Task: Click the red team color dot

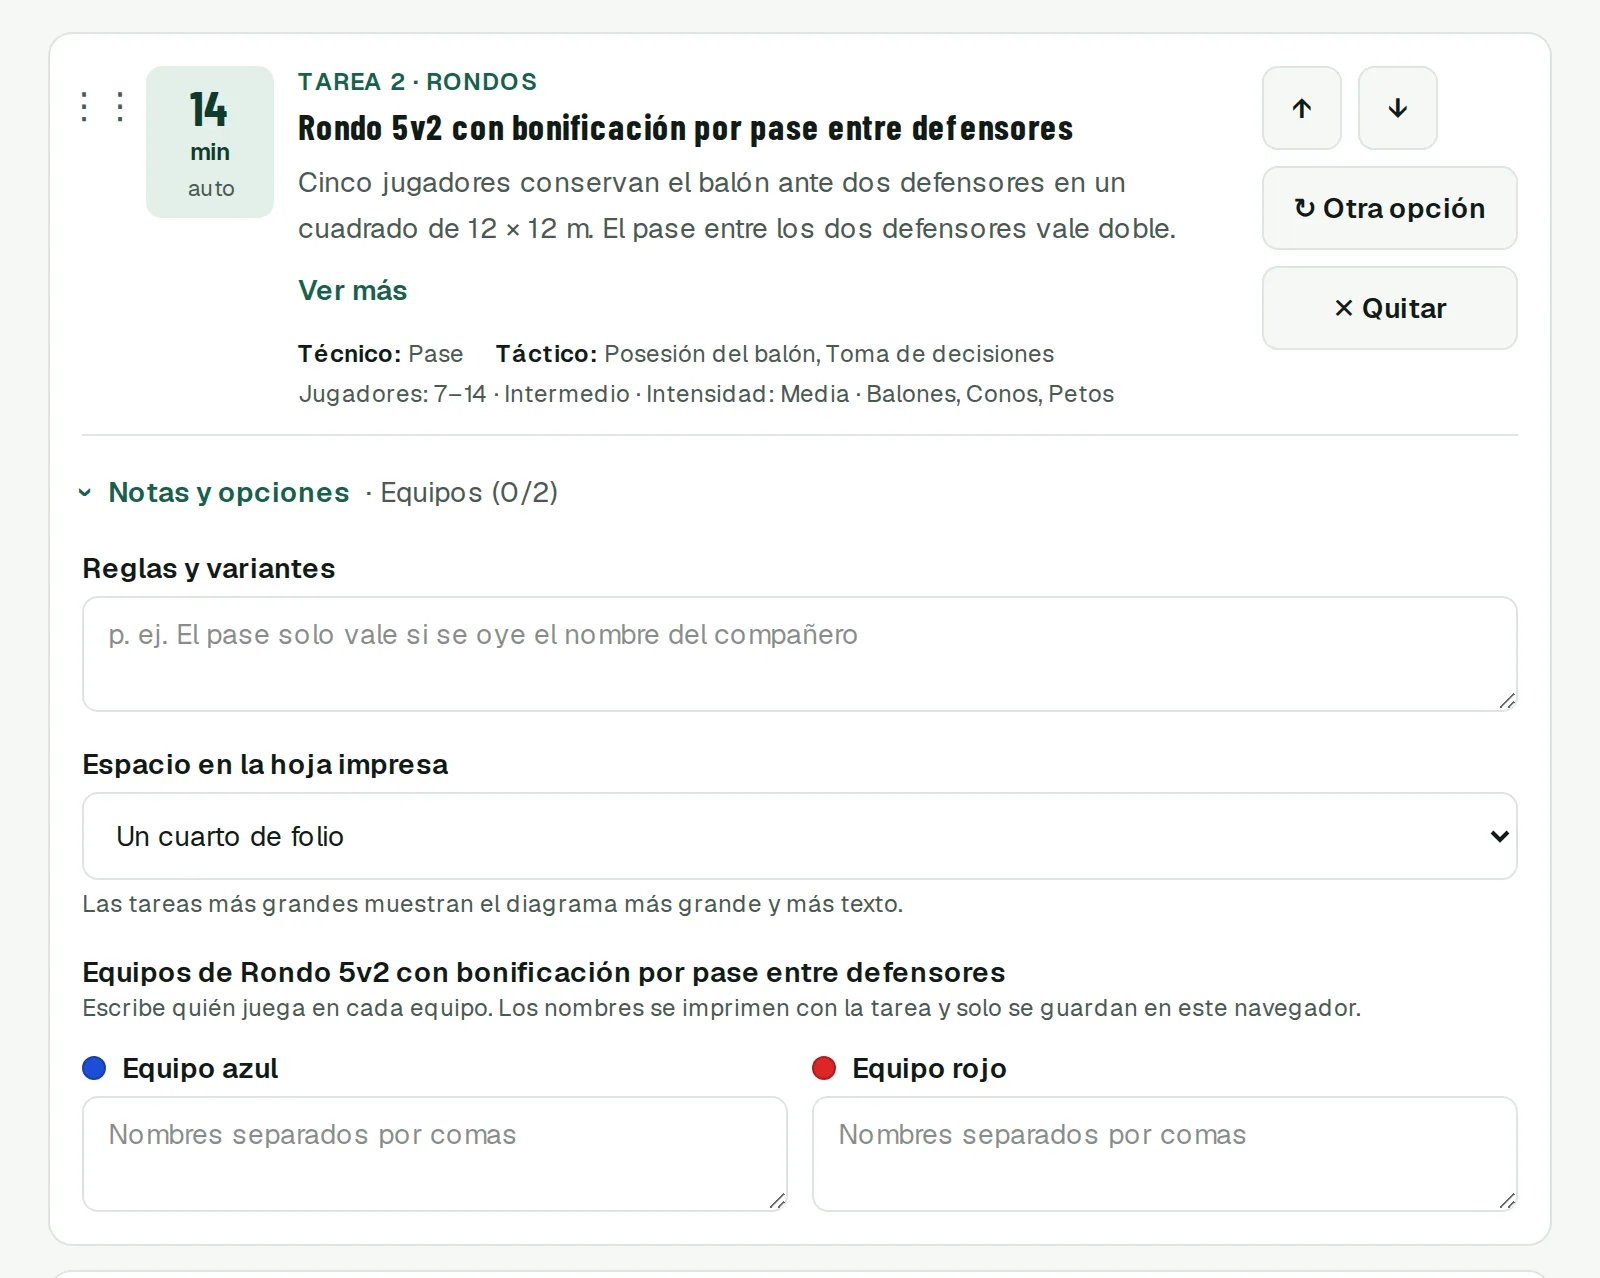Action: [824, 1068]
